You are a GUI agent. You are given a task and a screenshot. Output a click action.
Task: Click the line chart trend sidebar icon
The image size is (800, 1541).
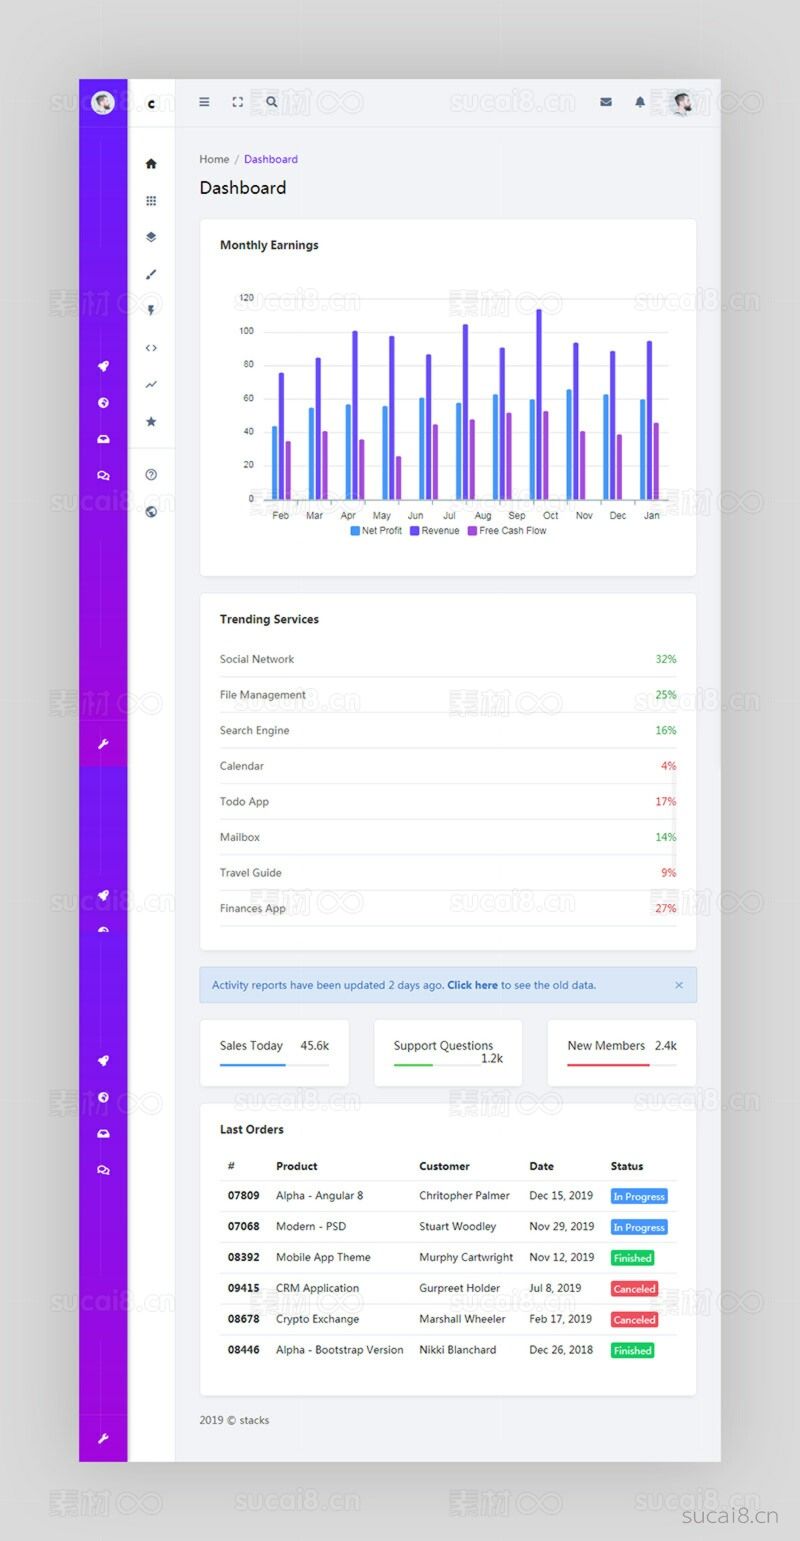(x=151, y=385)
